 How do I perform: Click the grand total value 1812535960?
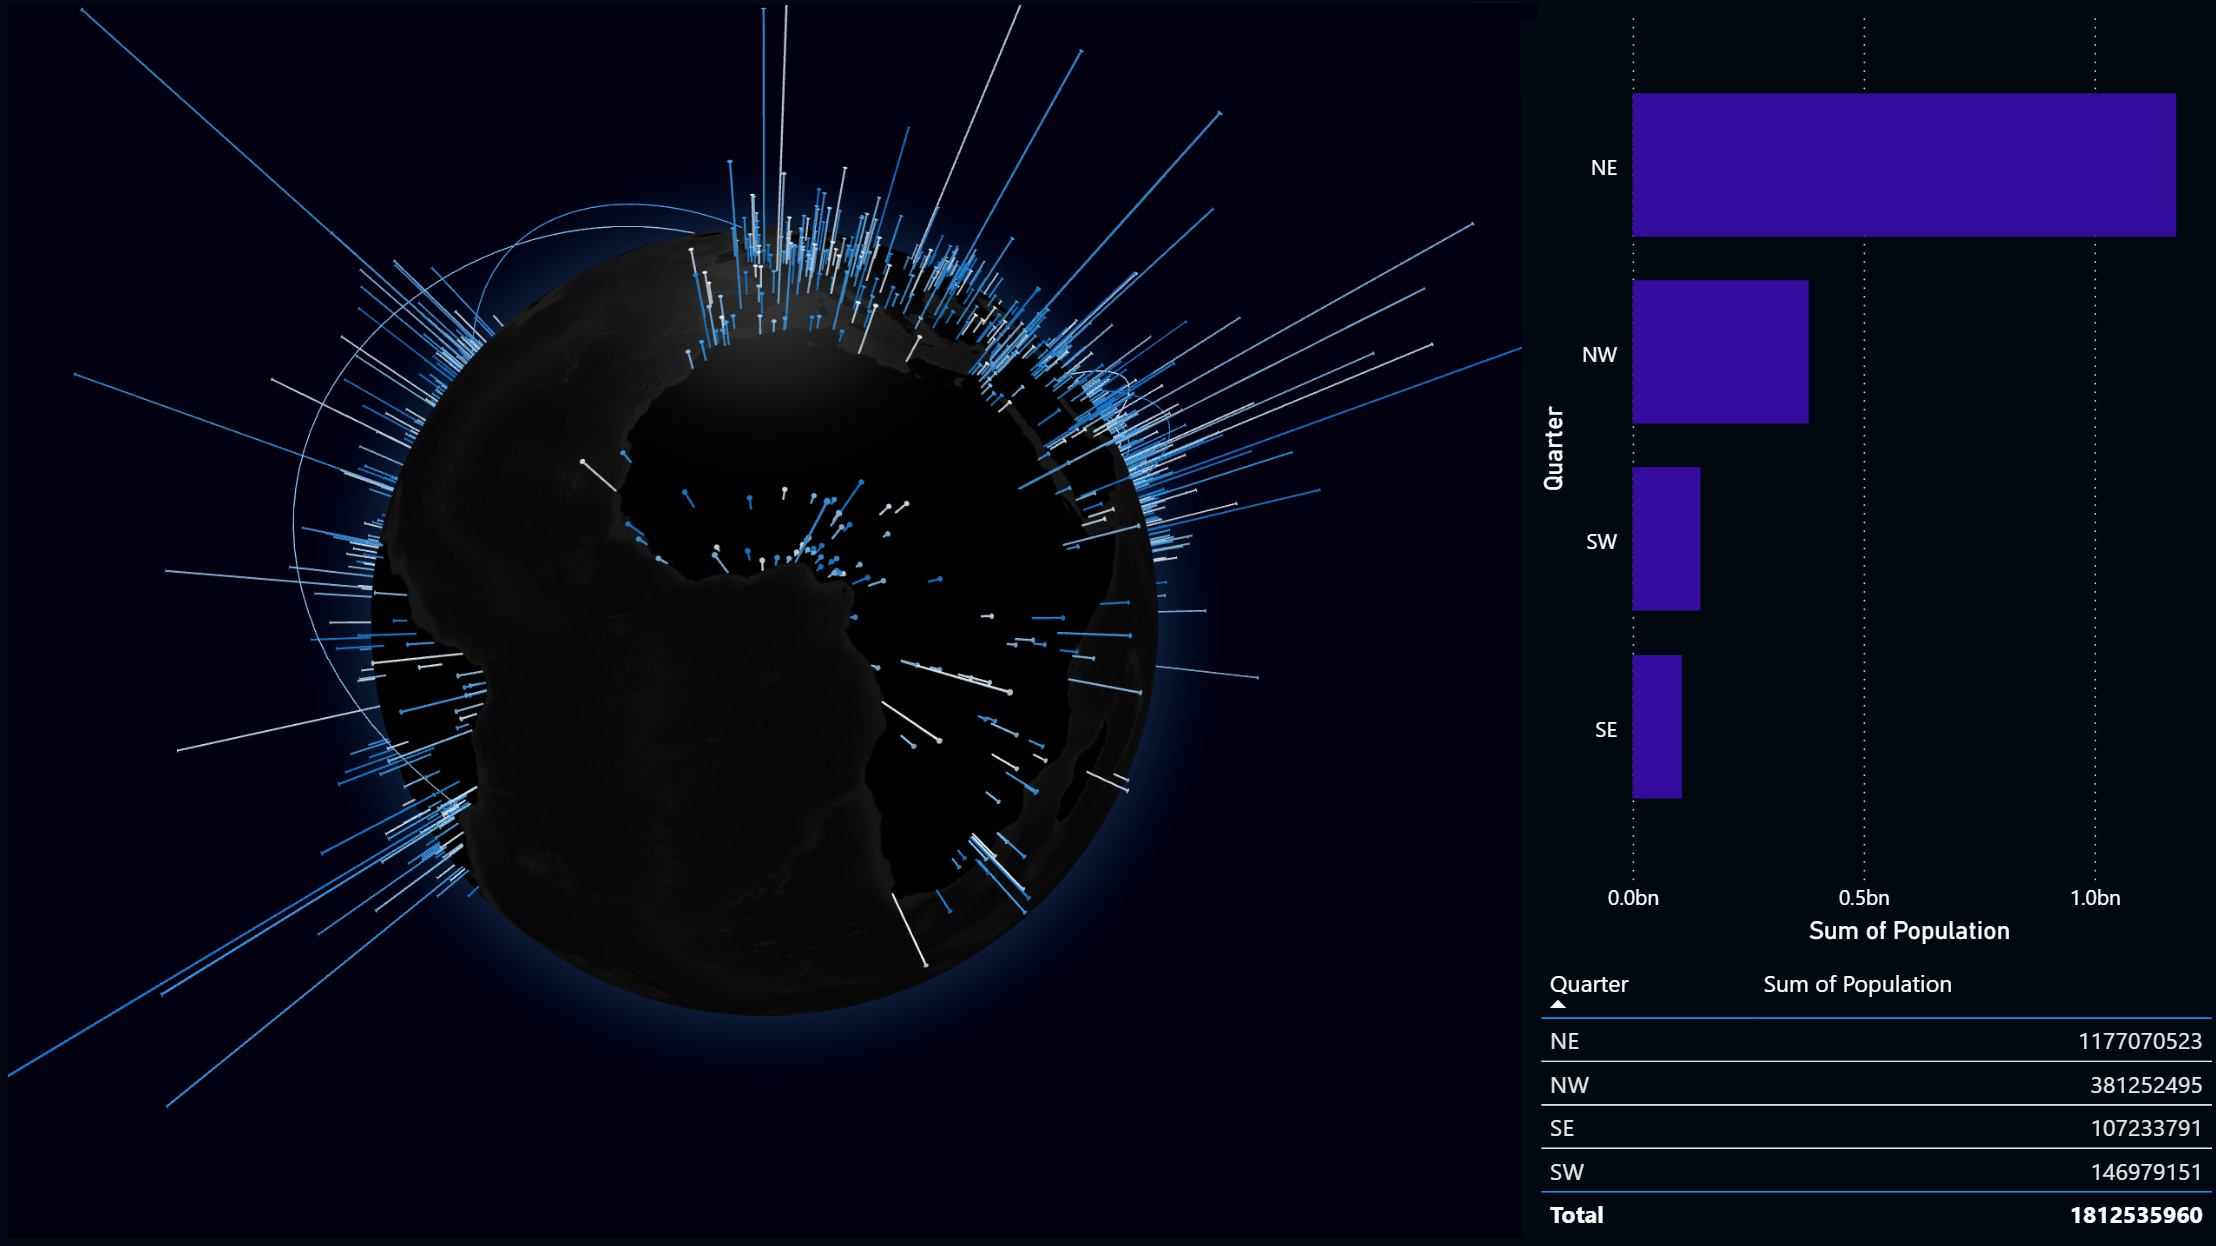(x=2136, y=1215)
